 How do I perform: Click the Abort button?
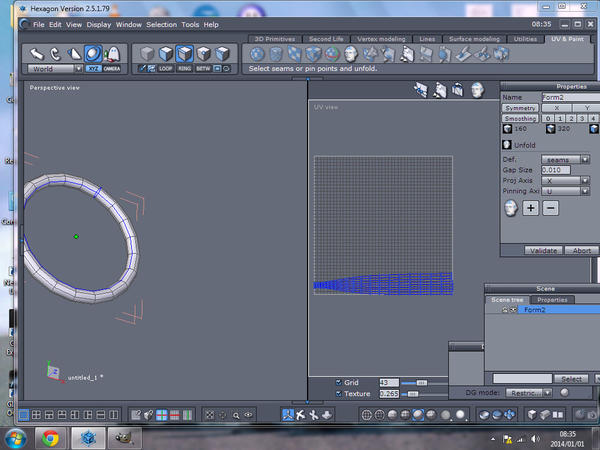click(x=582, y=251)
